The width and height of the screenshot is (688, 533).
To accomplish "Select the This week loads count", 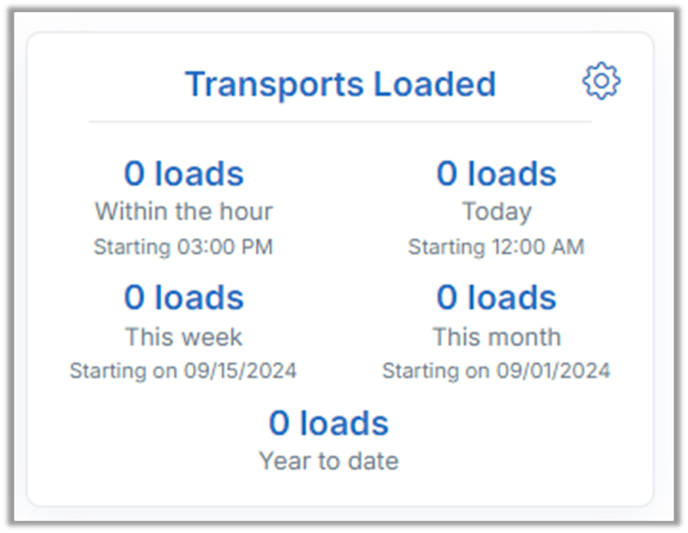I will click(183, 297).
